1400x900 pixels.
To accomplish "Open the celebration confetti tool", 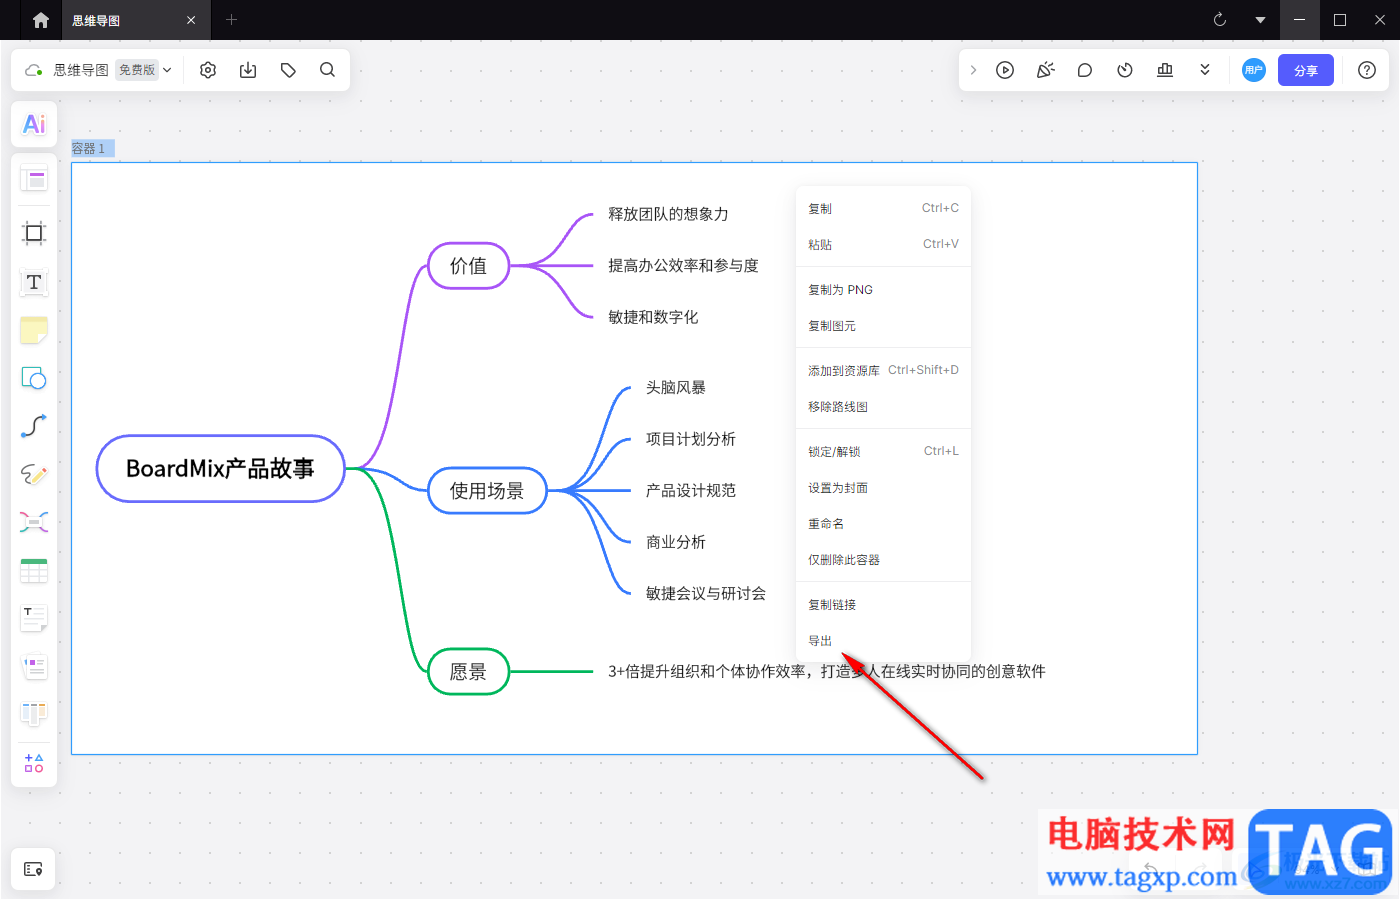I will pyautogui.click(x=1045, y=70).
